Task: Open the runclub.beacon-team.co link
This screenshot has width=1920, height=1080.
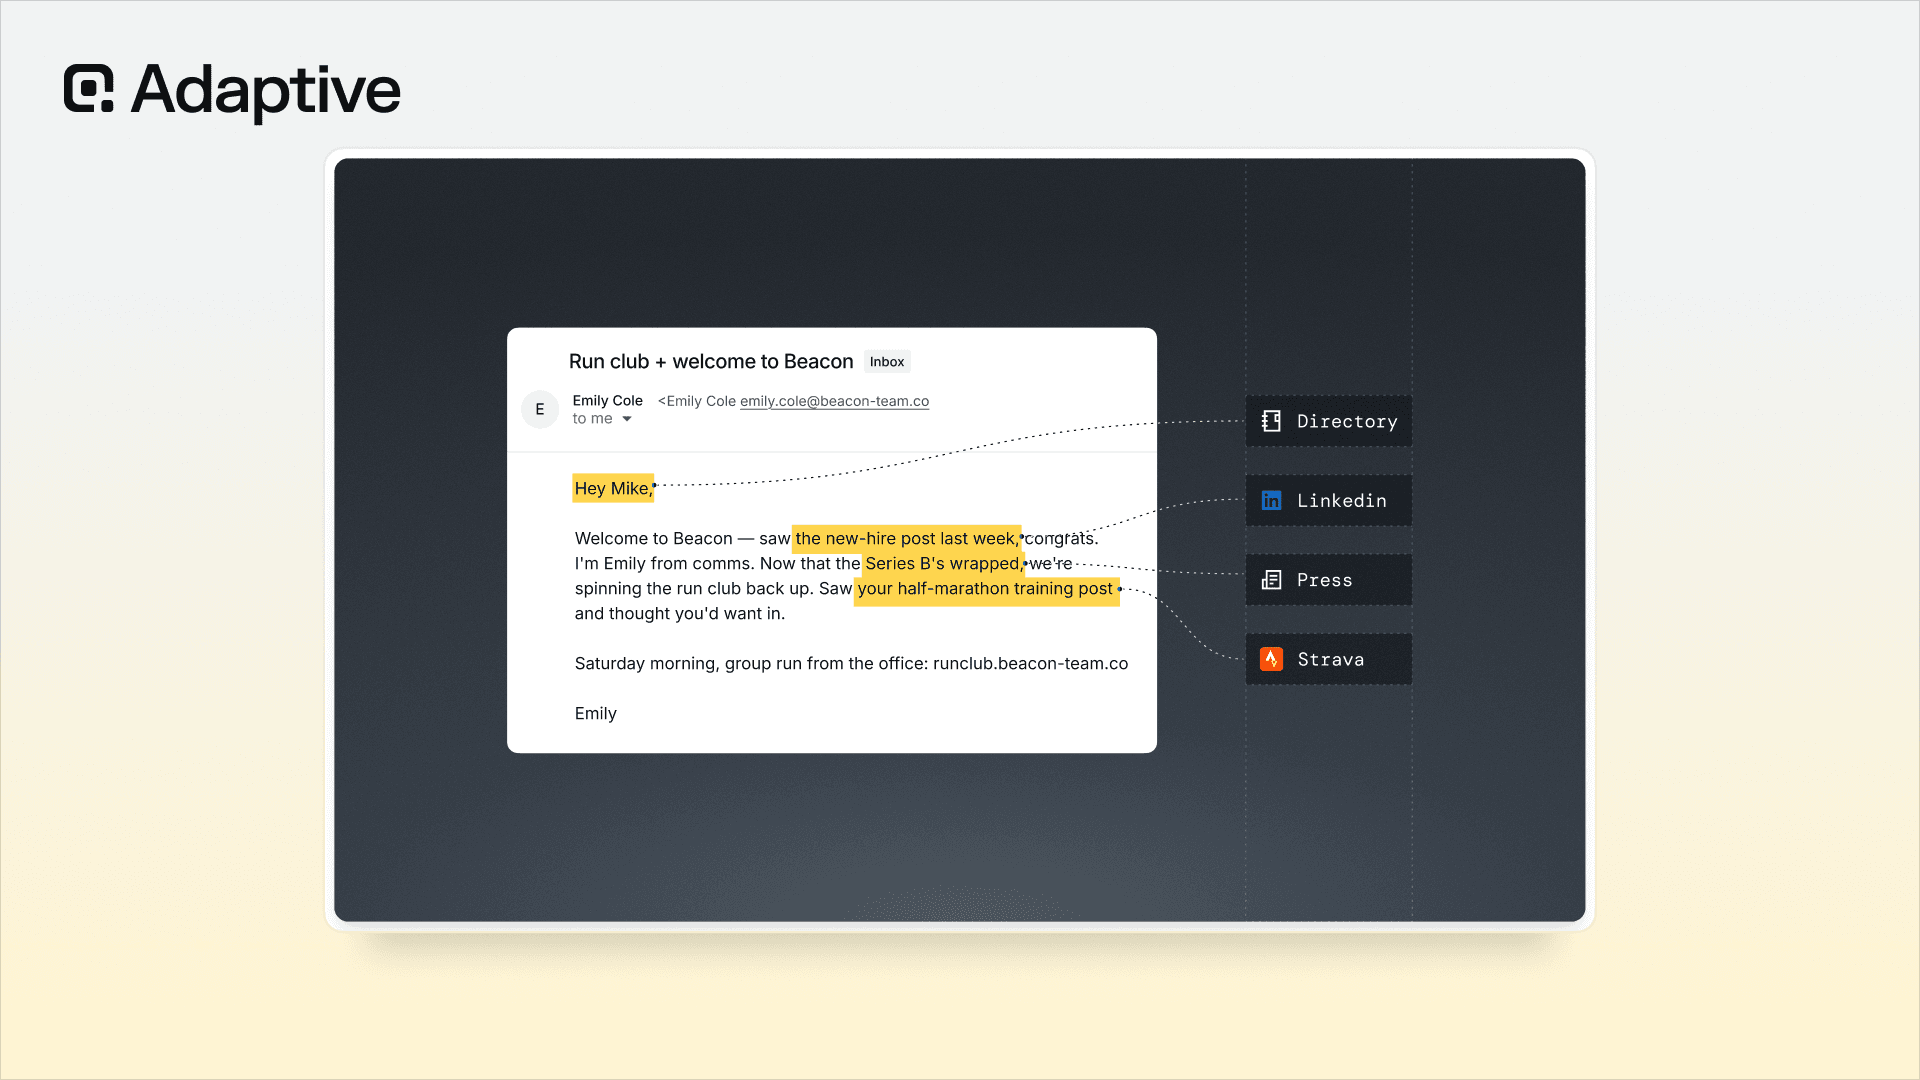Action: pyautogui.click(x=1030, y=663)
